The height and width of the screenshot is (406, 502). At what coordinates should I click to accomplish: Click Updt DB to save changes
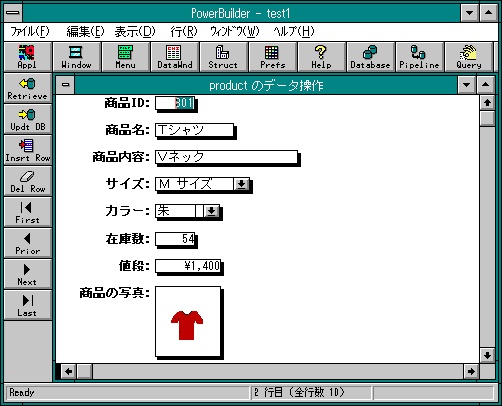(x=28, y=119)
